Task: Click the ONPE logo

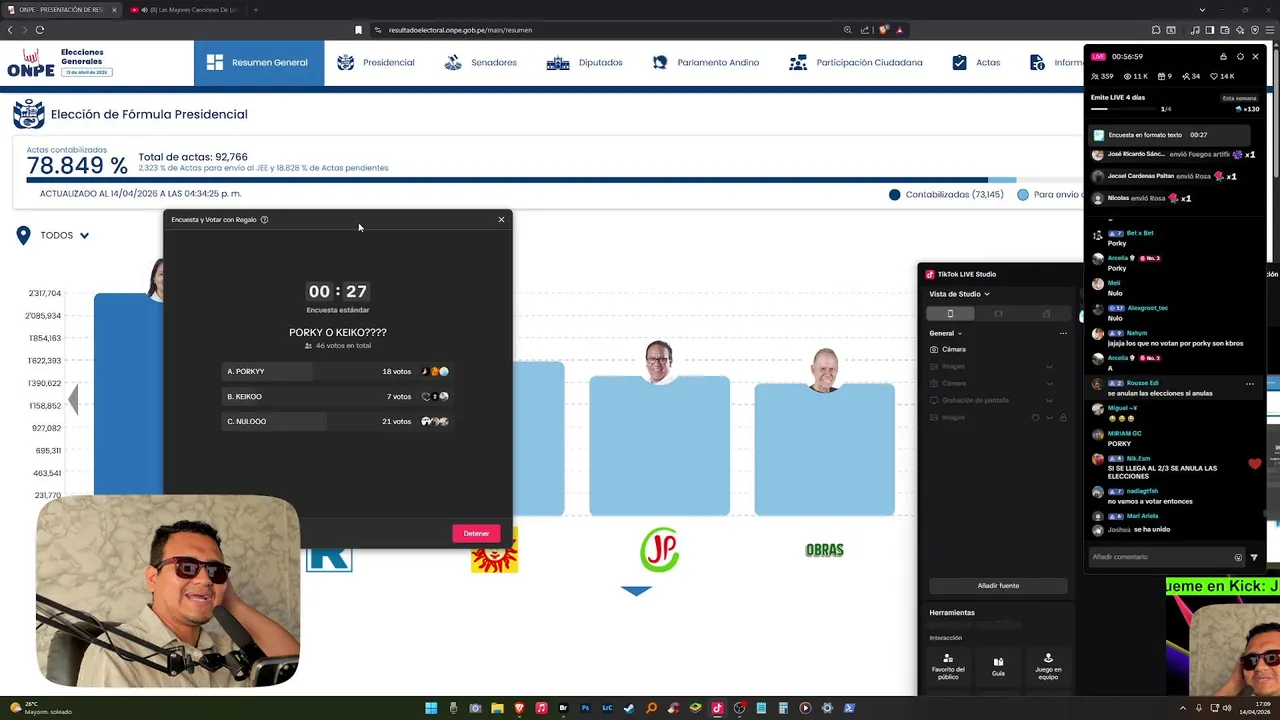Action: [x=31, y=63]
